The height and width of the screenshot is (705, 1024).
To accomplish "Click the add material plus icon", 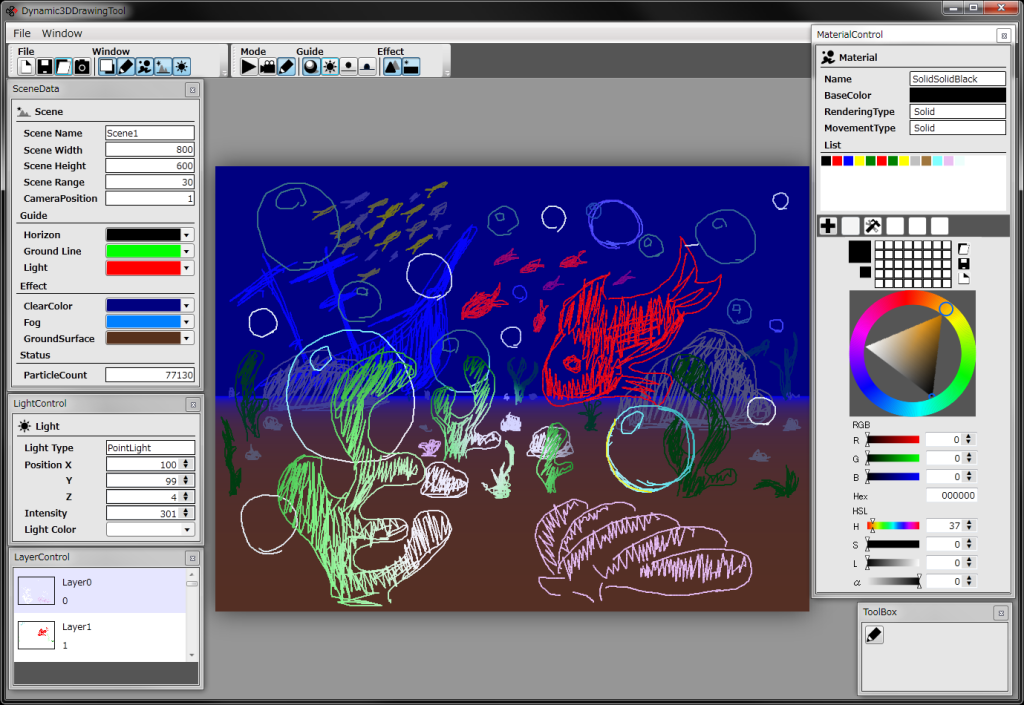I will (828, 226).
